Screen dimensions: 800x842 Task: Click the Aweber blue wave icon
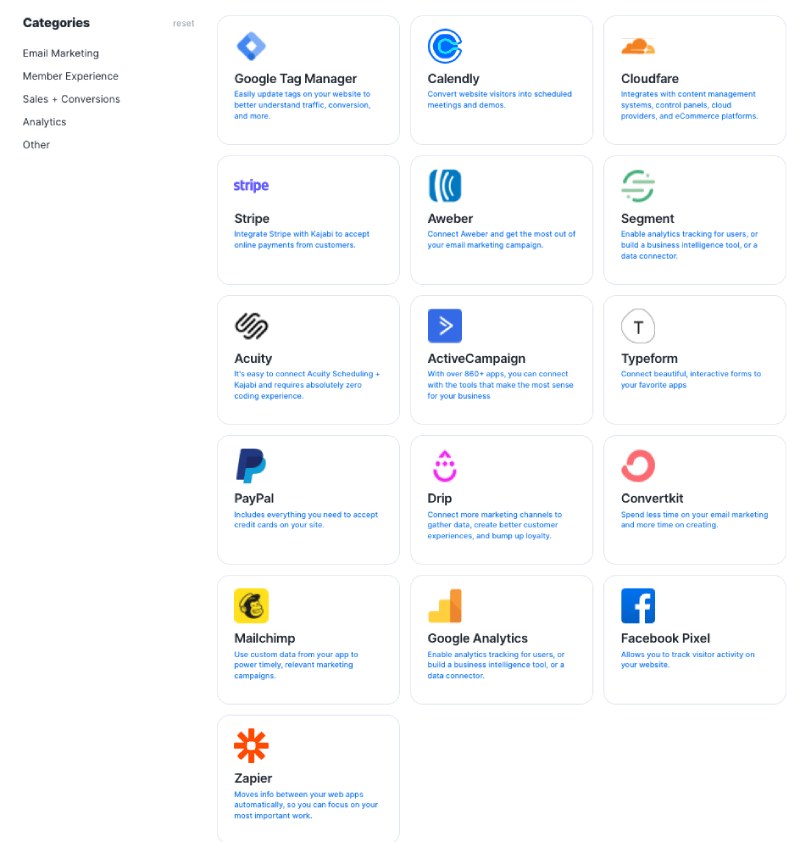[x=445, y=186]
